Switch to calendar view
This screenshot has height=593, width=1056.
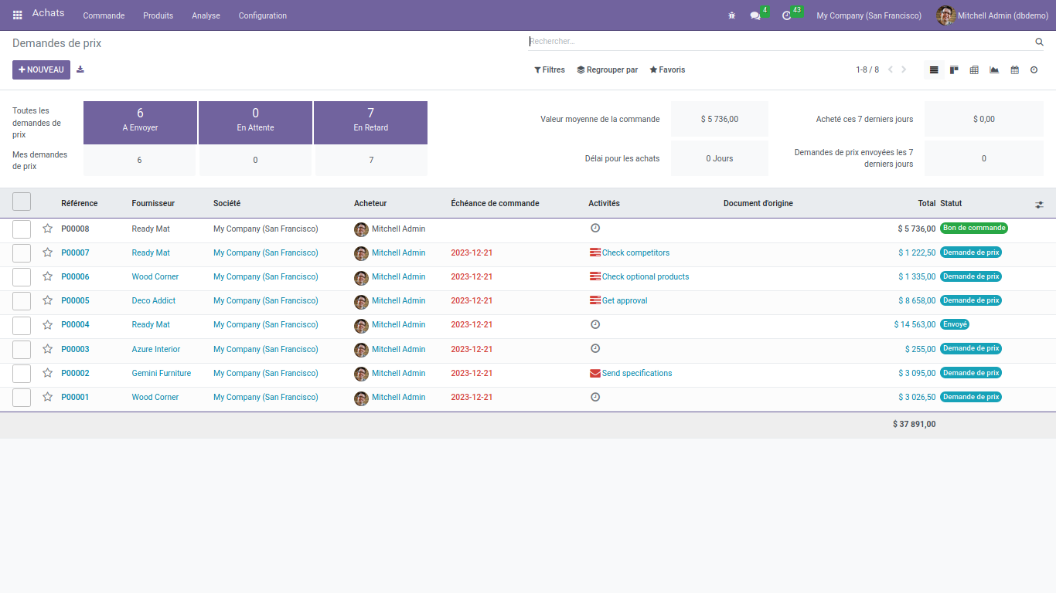1014,70
